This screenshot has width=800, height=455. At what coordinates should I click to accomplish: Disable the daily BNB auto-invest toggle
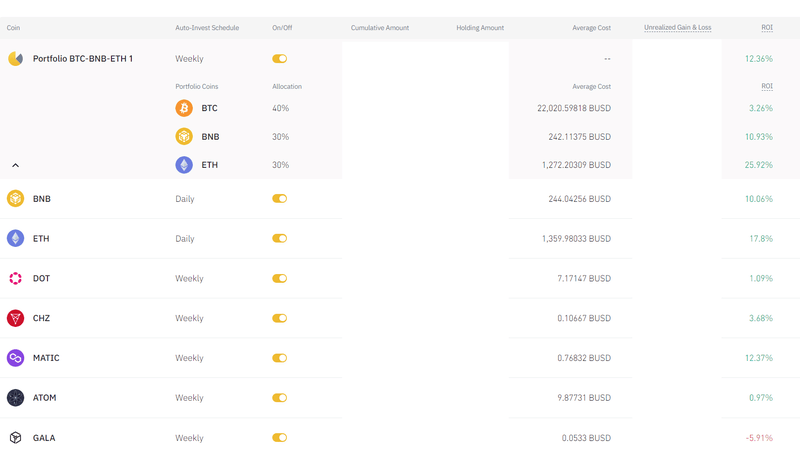click(279, 199)
